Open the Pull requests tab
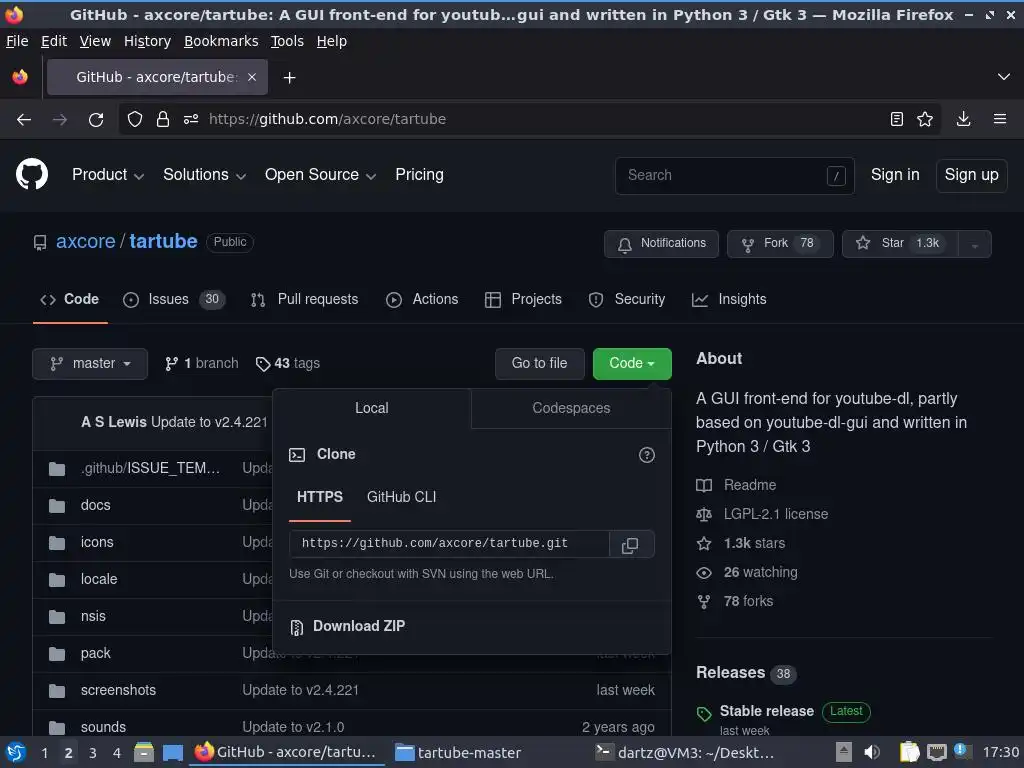 304,300
